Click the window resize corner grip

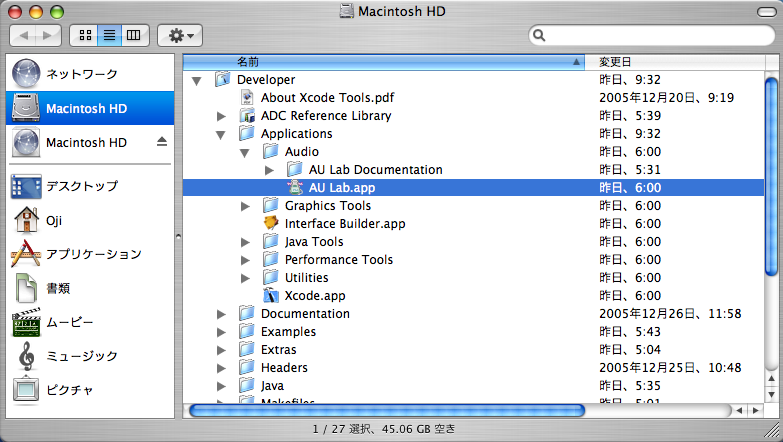[x=773, y=430]
